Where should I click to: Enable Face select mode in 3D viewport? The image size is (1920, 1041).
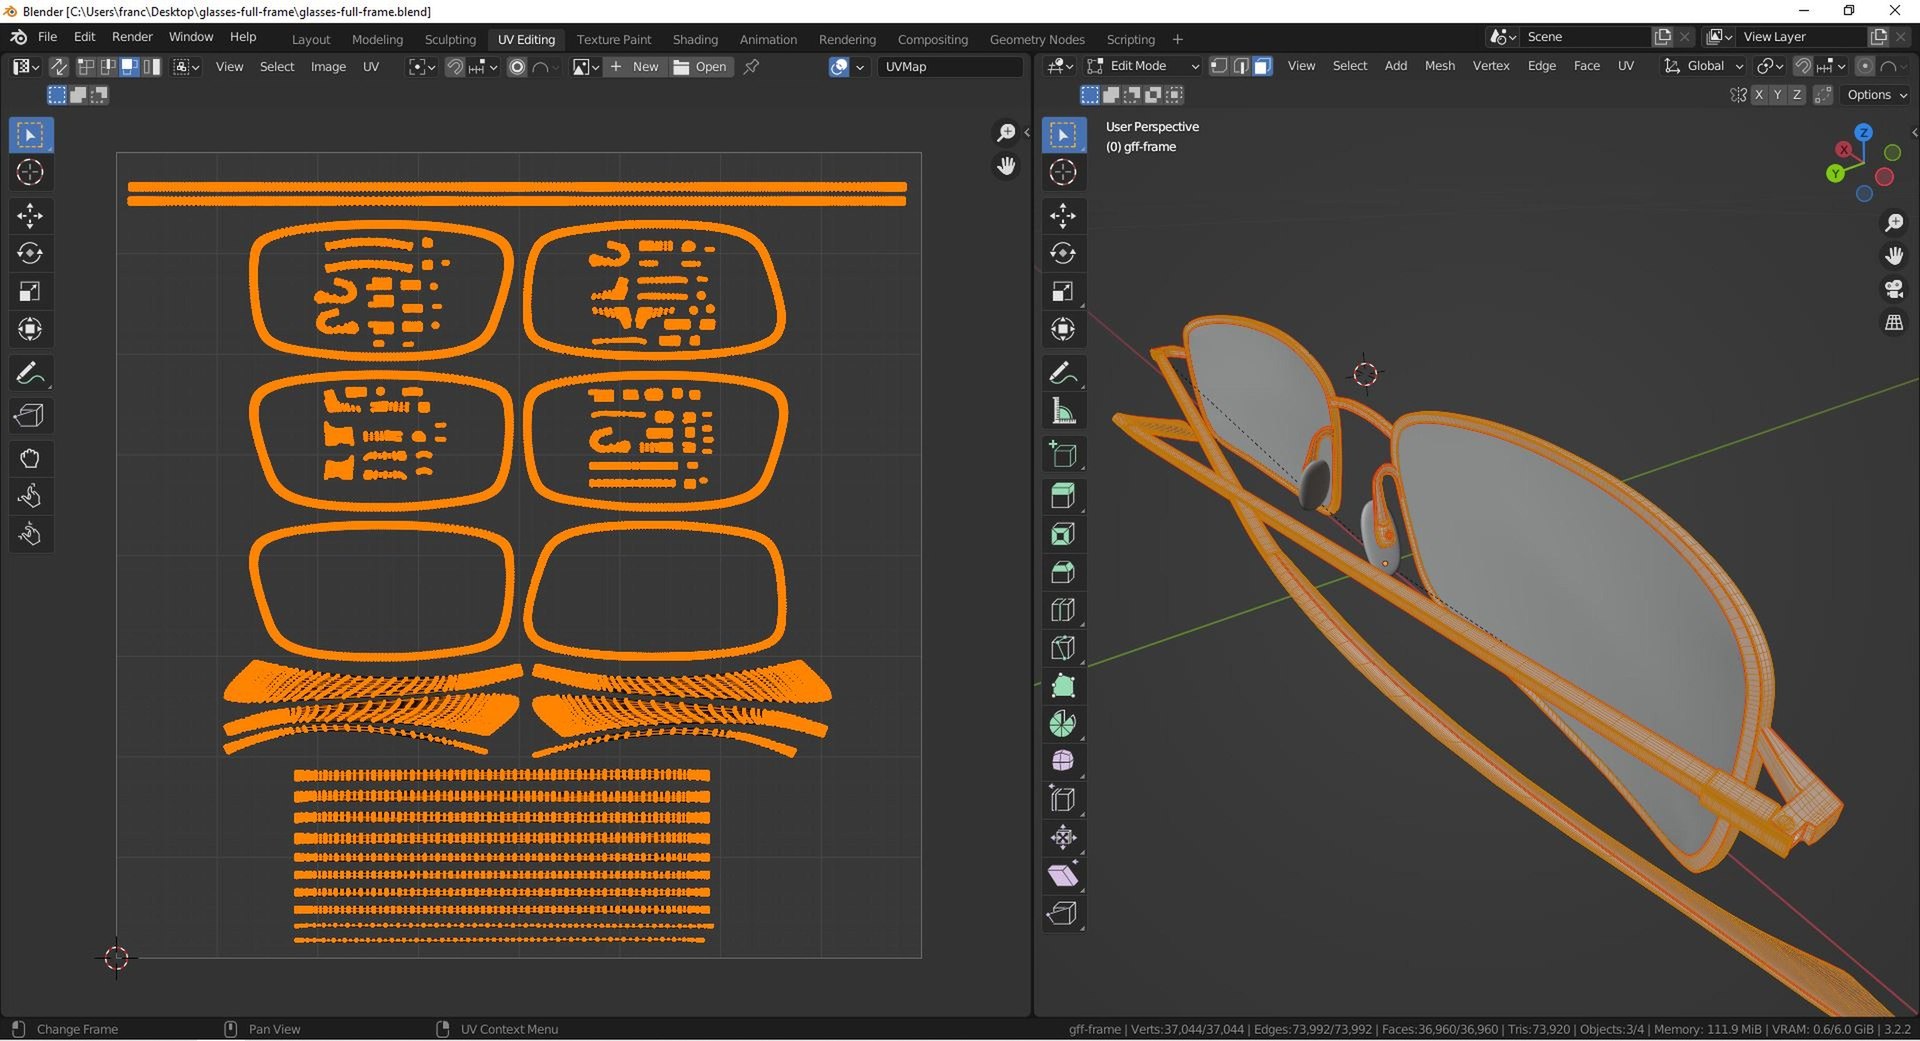tap(1263, 66)
